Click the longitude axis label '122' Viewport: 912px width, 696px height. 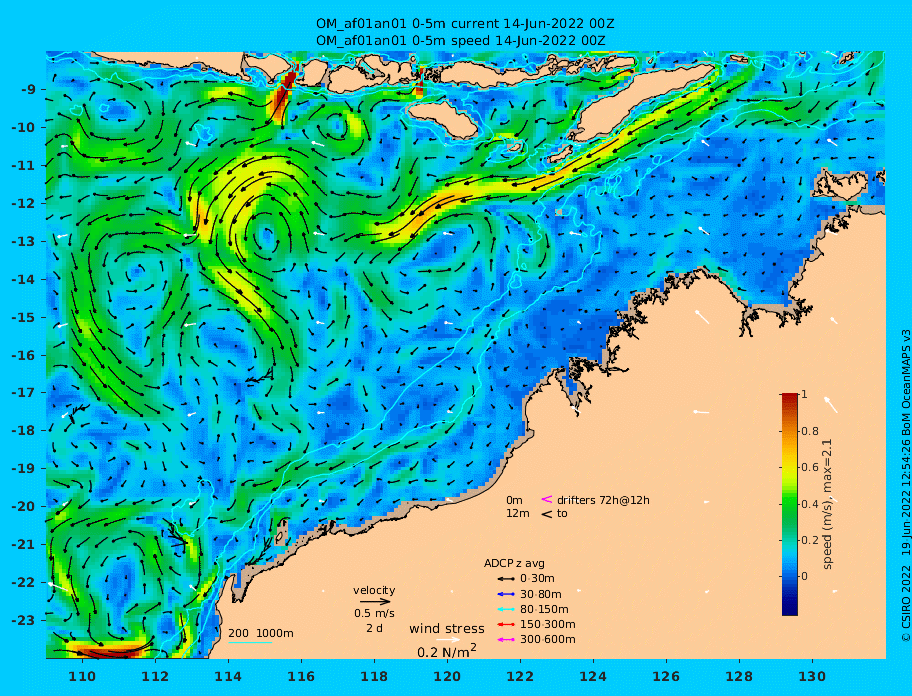(521, 676)
